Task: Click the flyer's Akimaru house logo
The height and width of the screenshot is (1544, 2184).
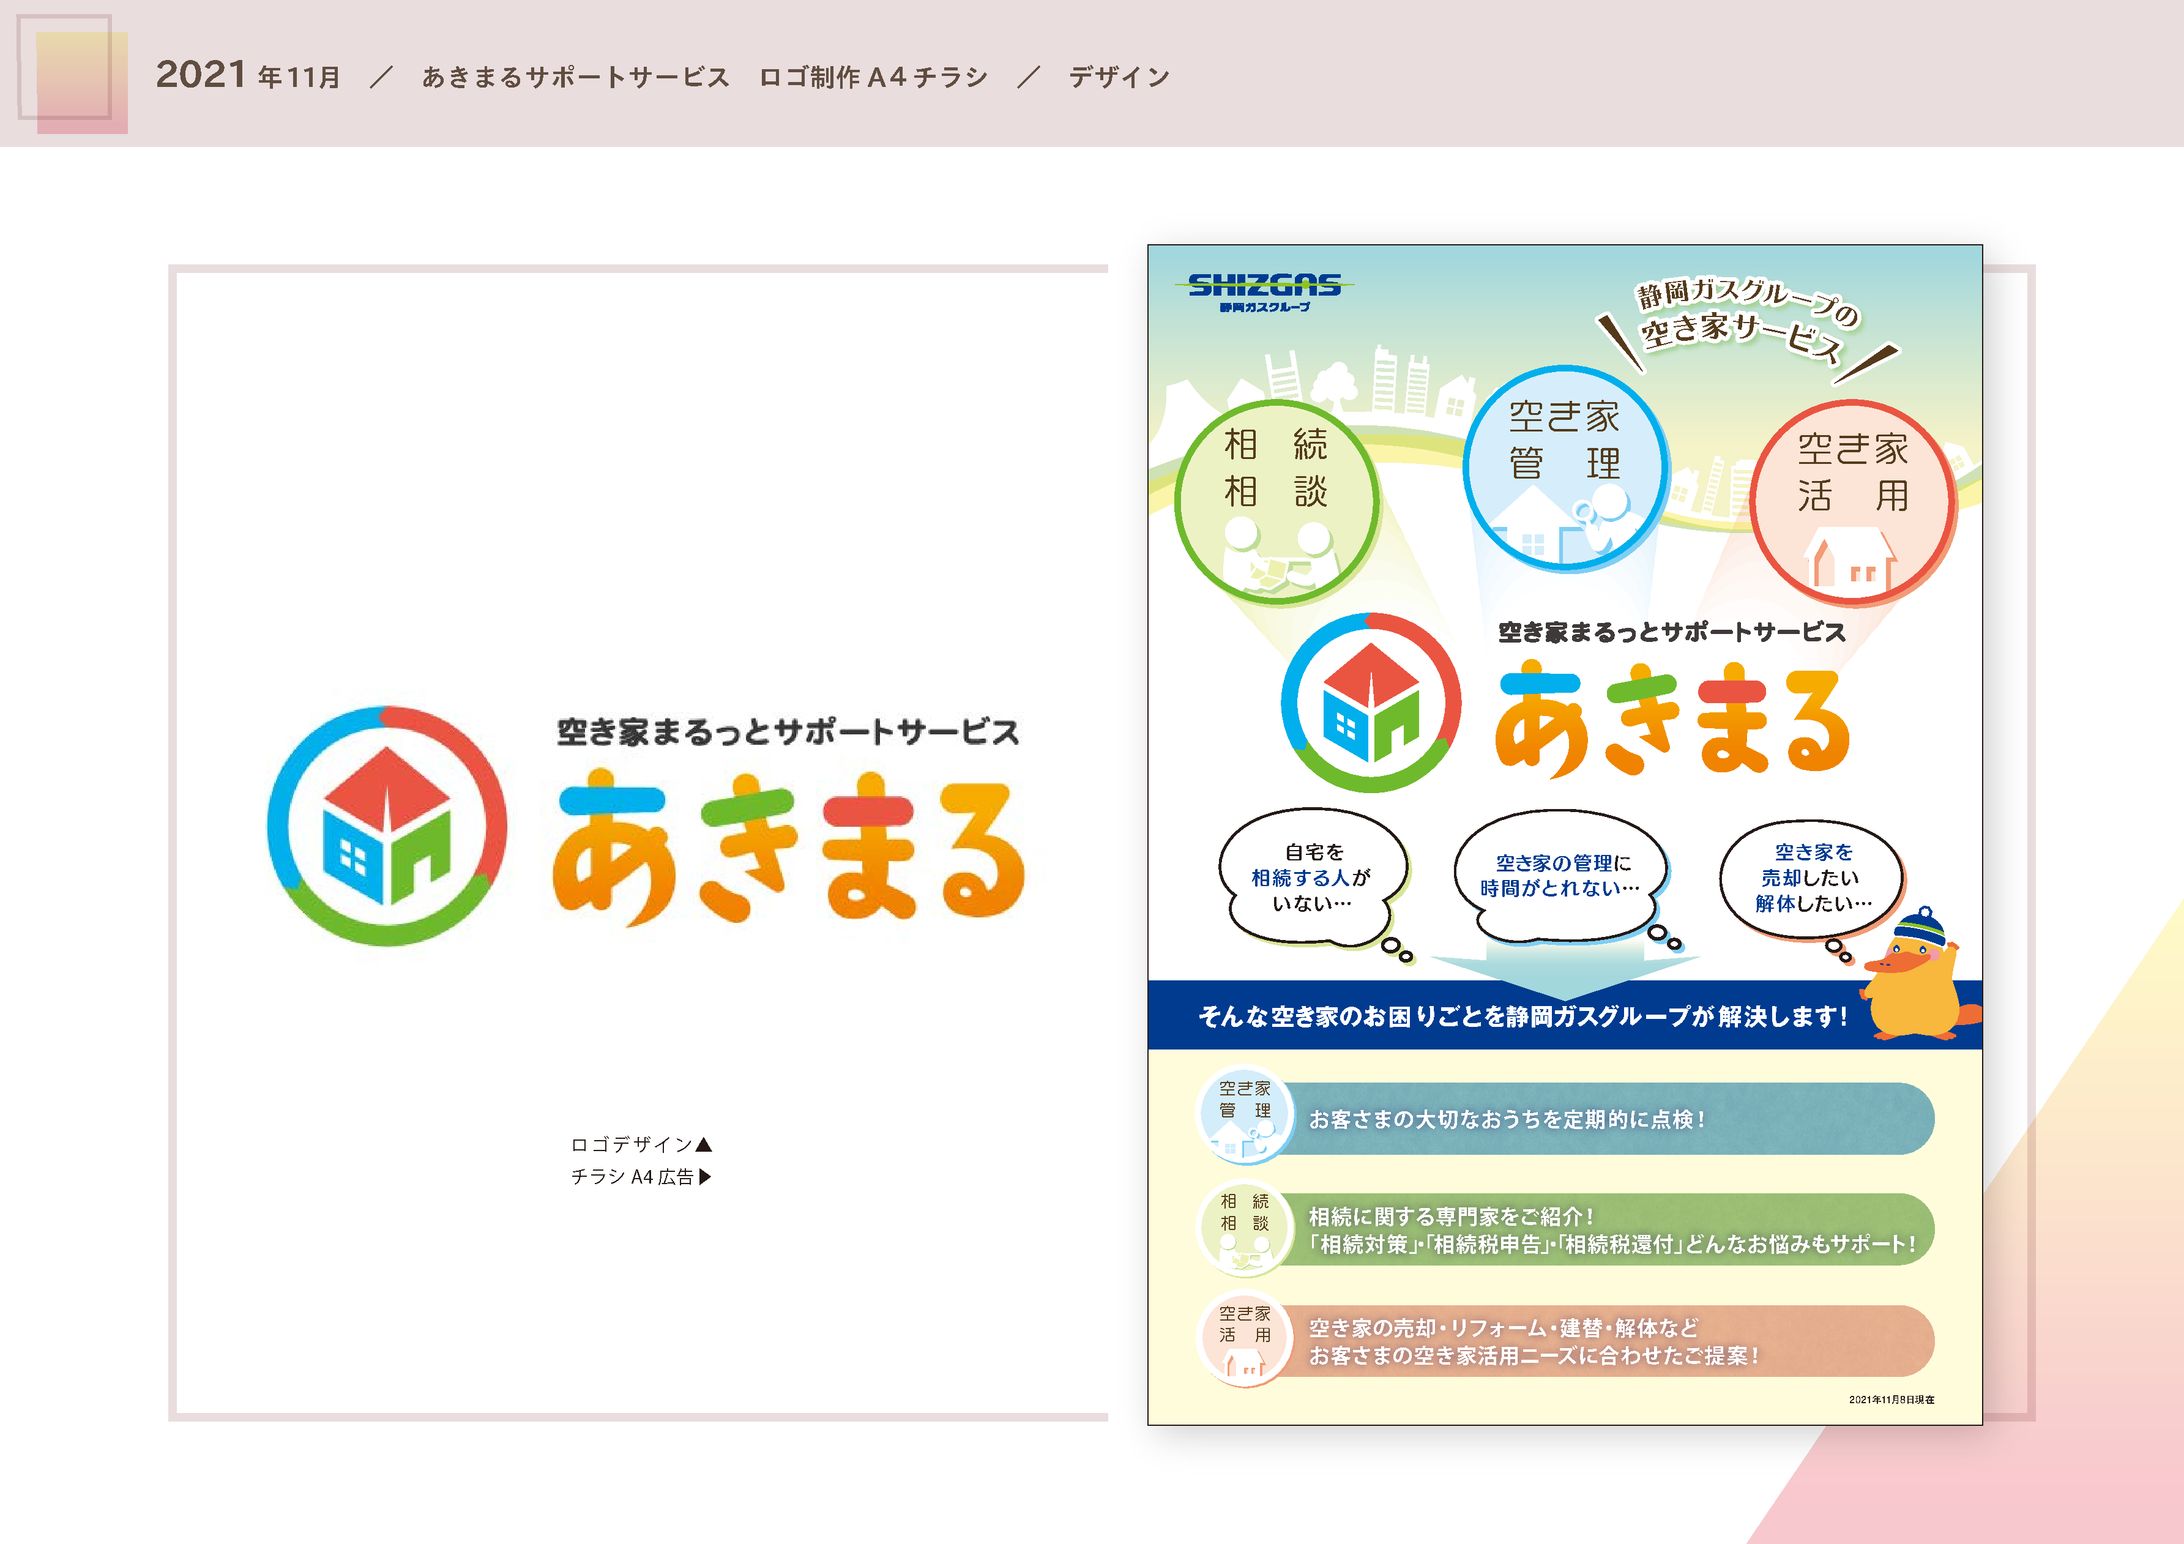Action: click(x=1371, y=702)
